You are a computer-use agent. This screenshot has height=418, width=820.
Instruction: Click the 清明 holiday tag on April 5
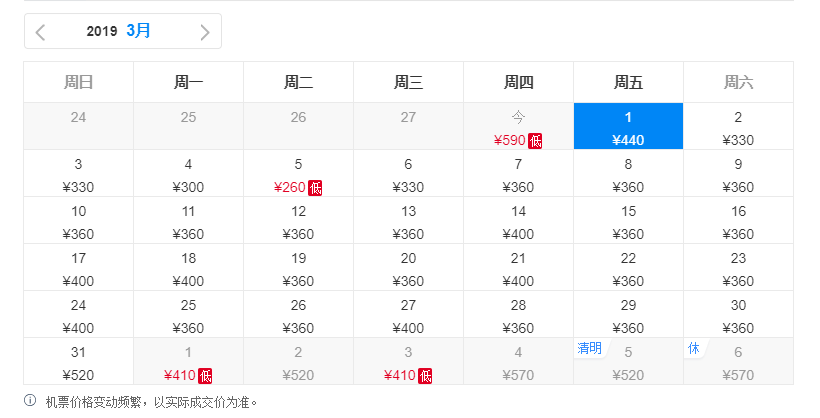tap(589, 348)
